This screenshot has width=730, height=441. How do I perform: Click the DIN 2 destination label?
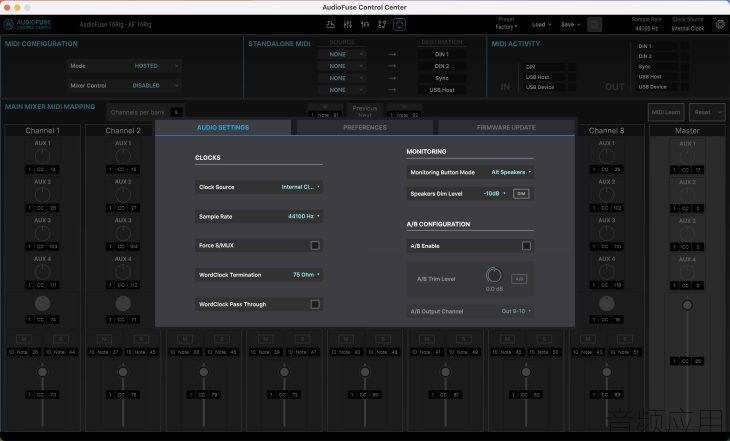[441, 66]
